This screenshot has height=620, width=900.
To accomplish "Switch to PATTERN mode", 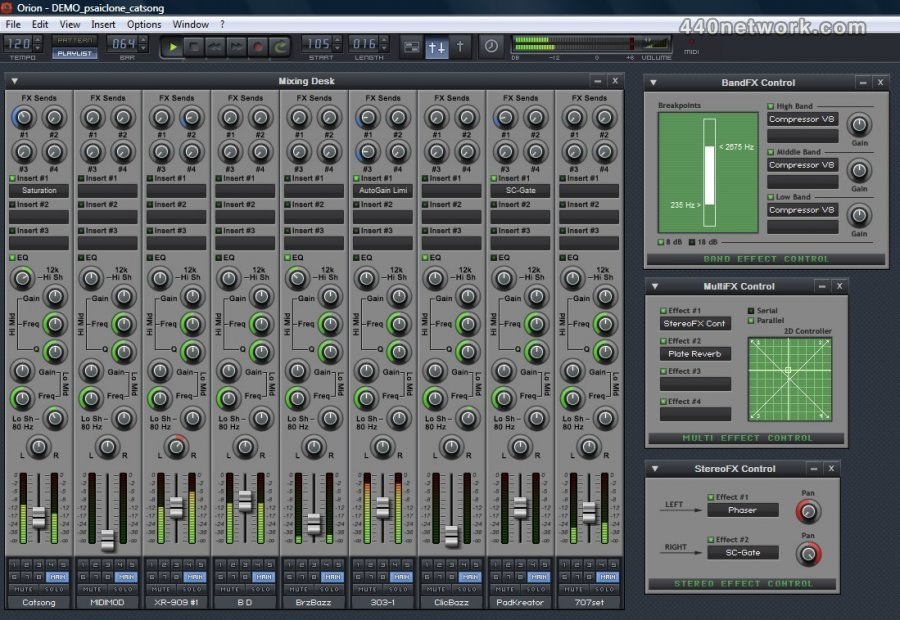I will click(x=75, y=40).
